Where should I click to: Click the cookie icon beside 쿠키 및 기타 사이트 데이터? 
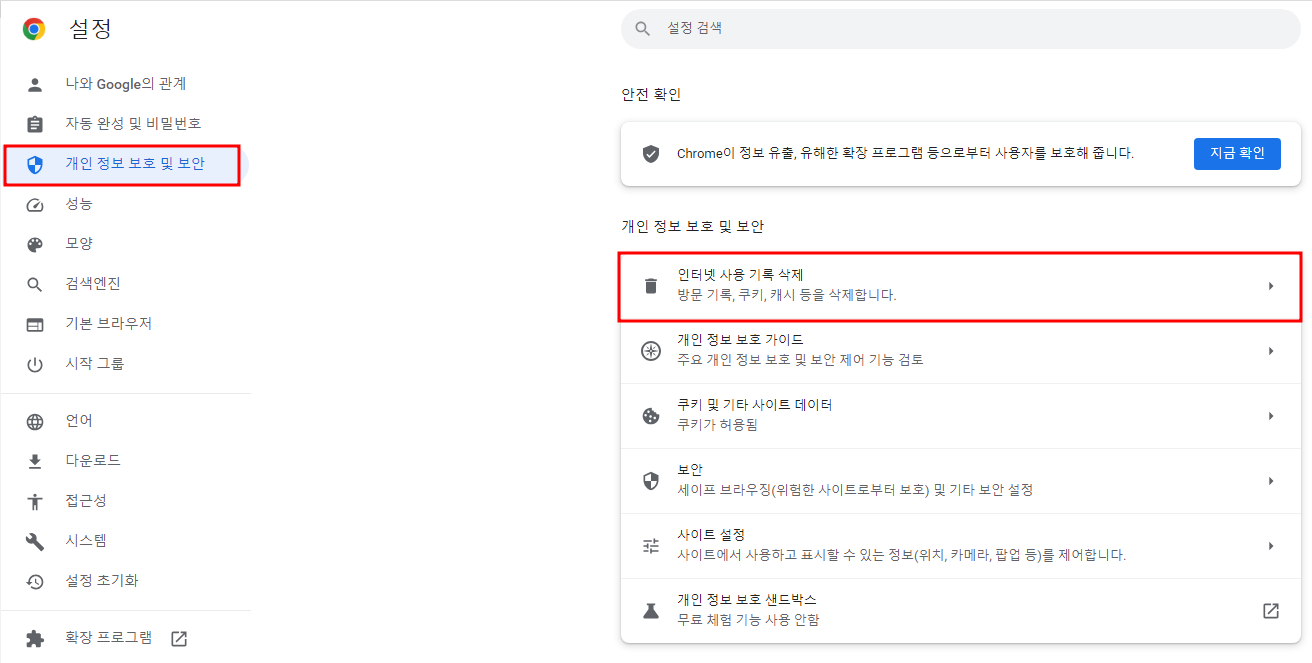[651, 416]
